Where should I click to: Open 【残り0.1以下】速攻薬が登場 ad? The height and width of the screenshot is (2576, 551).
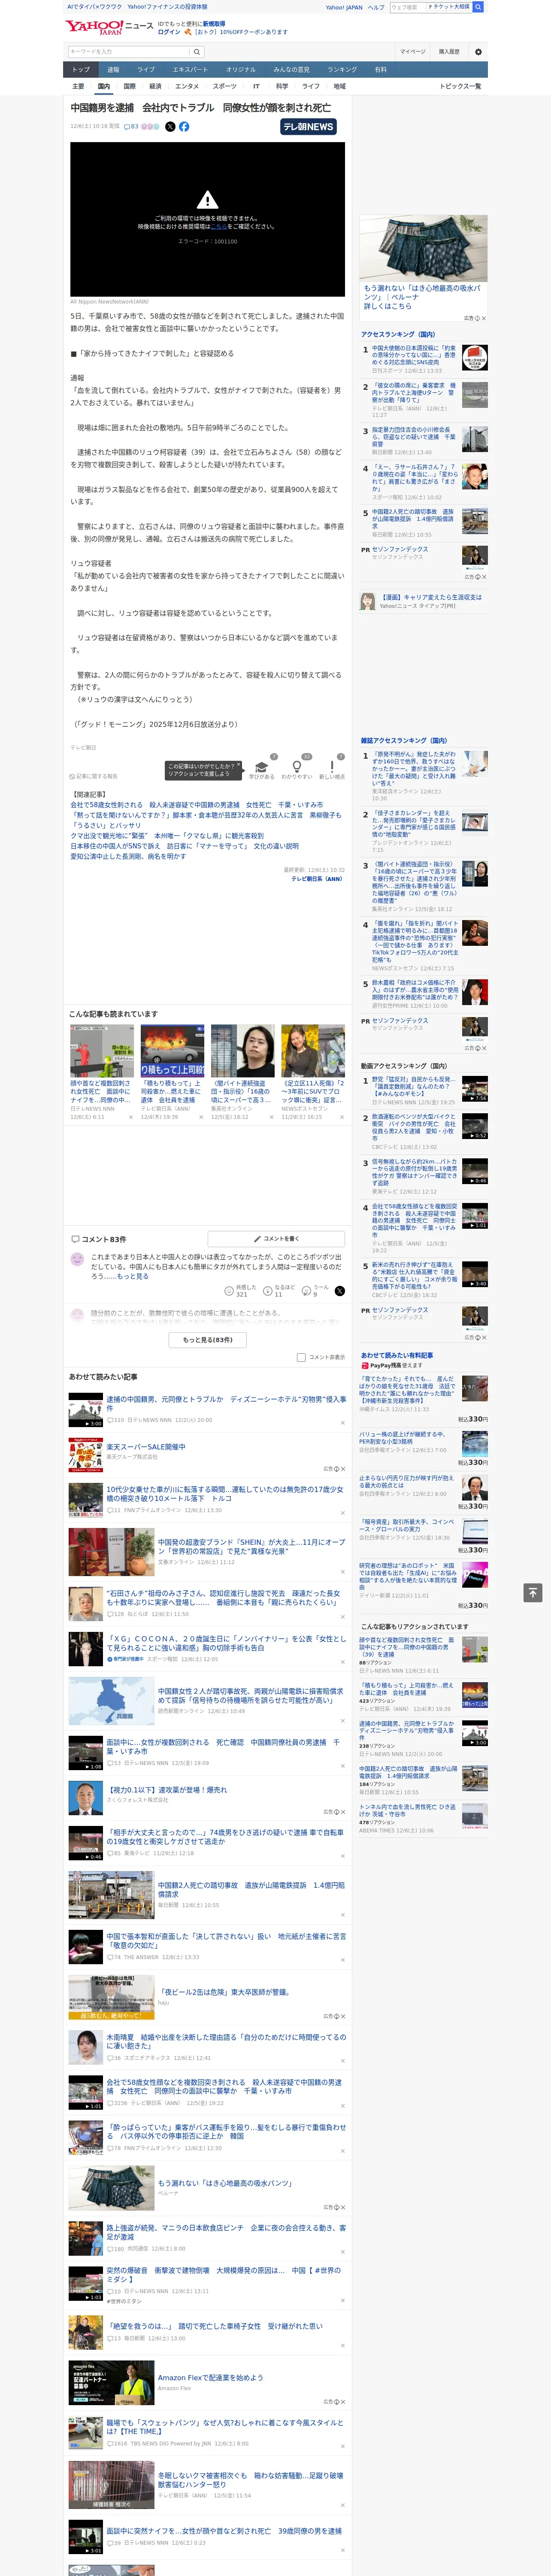coord(167,1790)
